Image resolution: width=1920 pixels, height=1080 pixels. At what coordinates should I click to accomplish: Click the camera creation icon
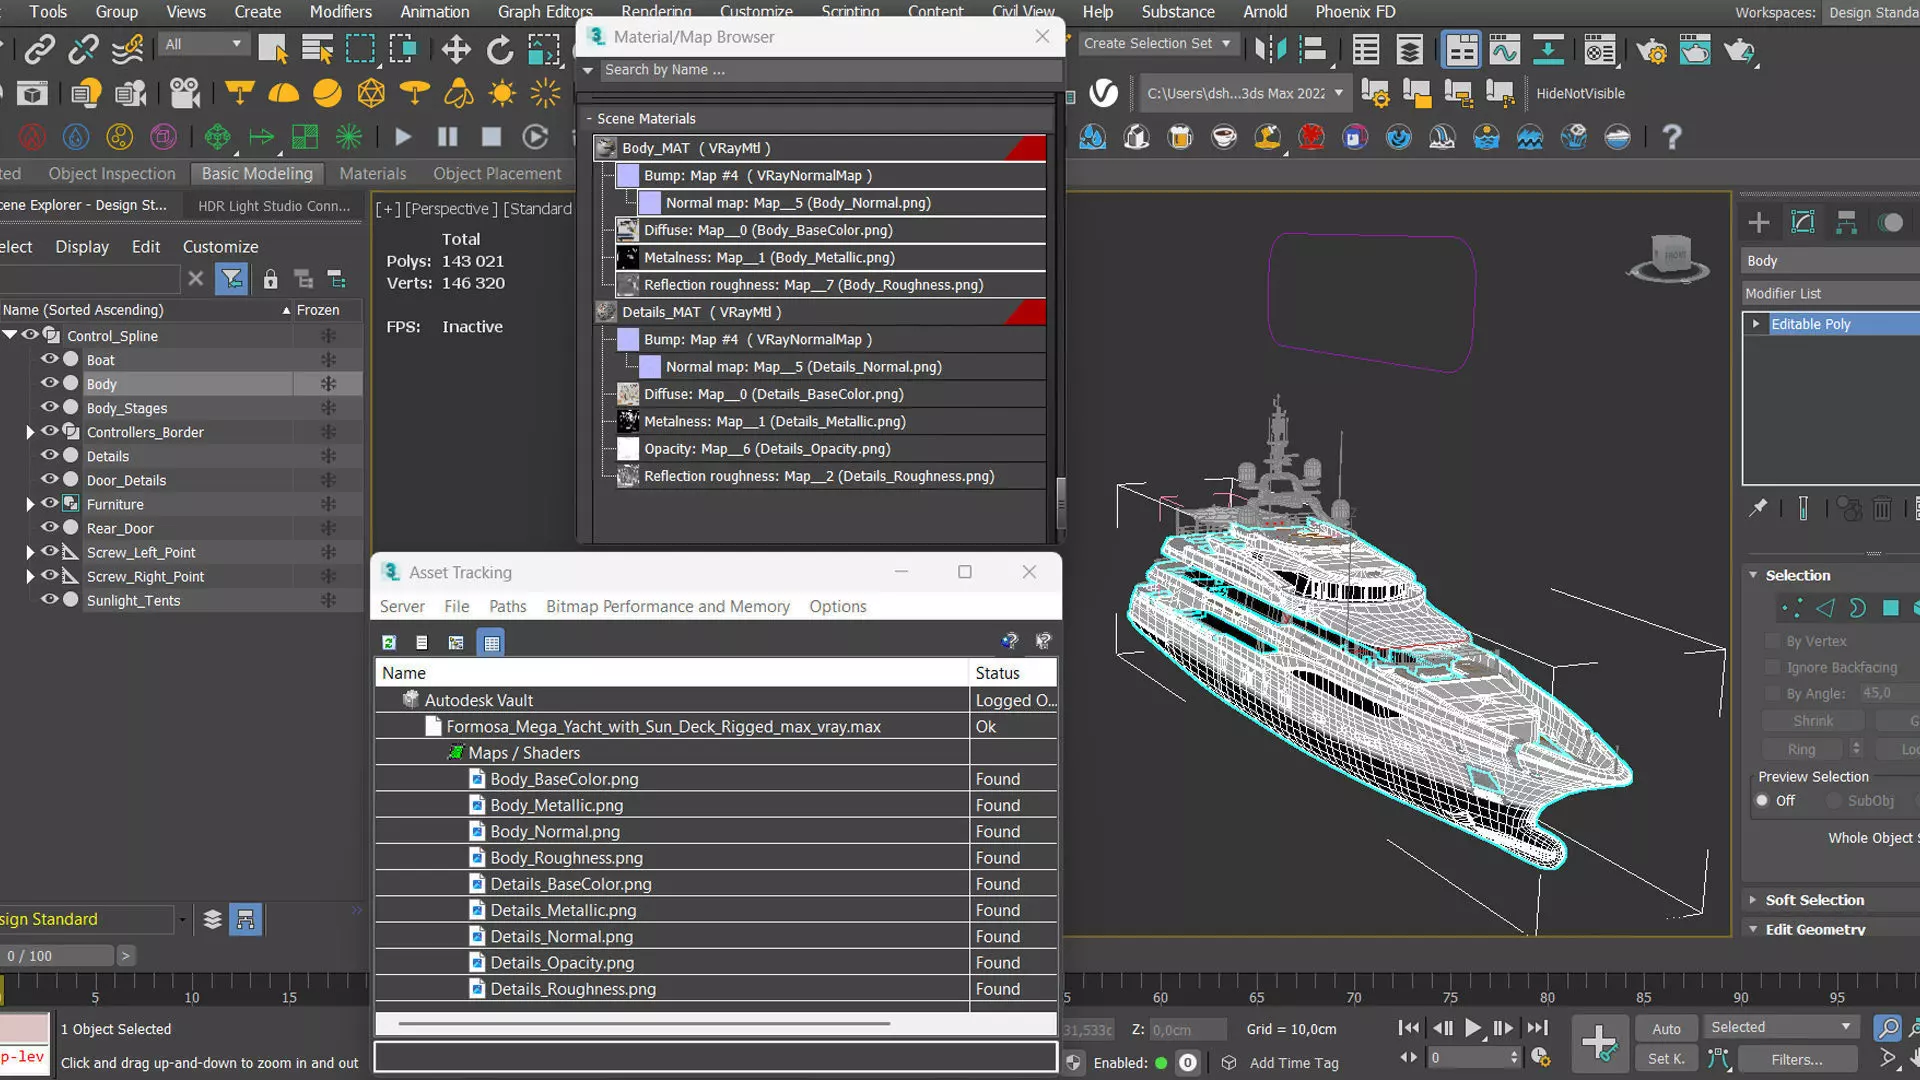tap(185, 93)
